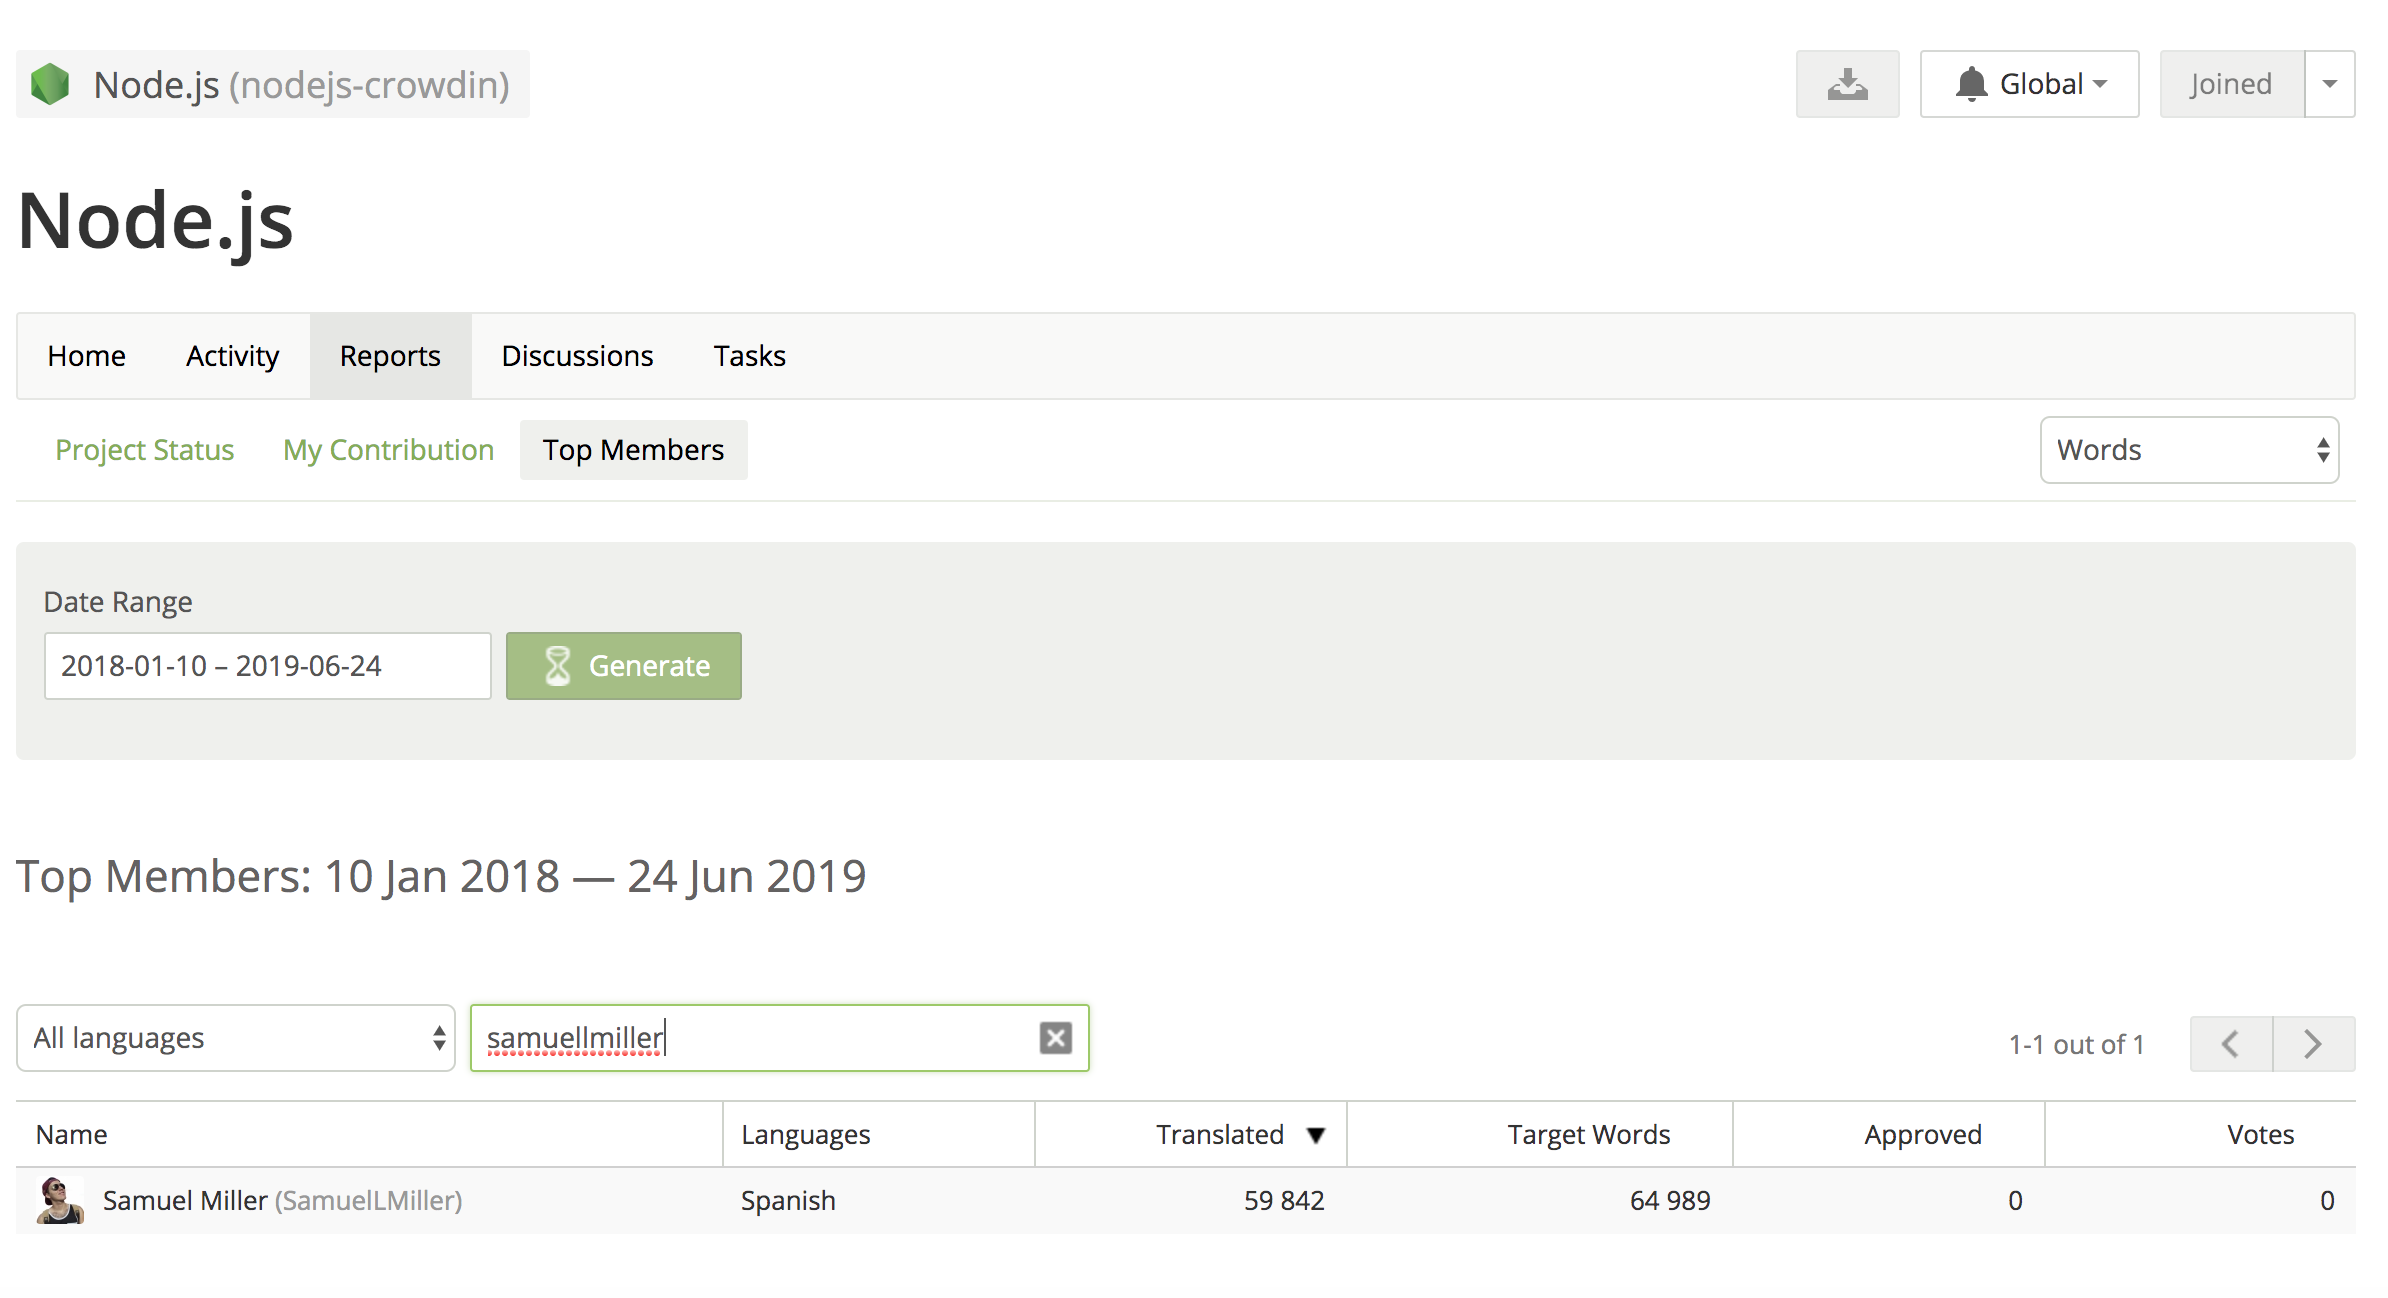Go to the Discussions tab
Screen dimensions: 2388x1298
pos(577,356)
